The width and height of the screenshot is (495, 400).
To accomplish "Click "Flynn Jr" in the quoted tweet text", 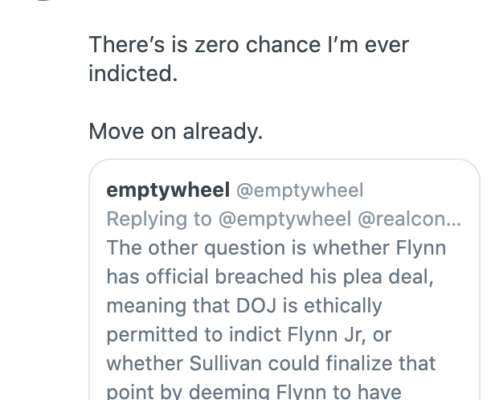I will click(x=325, y=334).
